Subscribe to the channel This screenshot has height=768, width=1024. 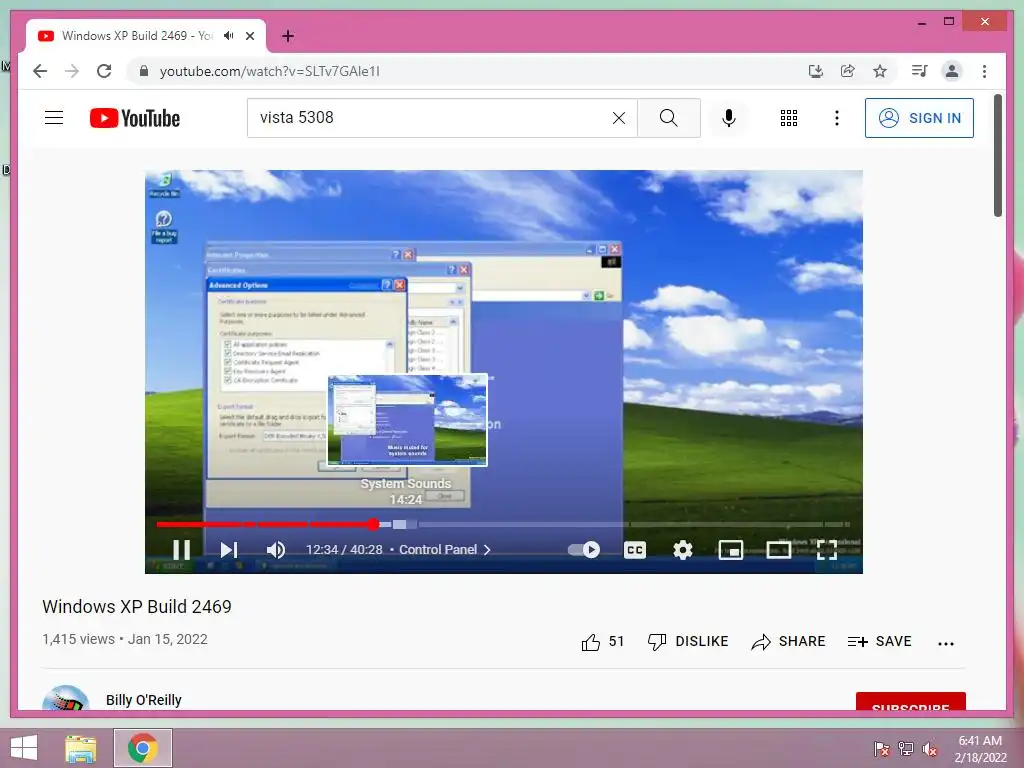910,701
